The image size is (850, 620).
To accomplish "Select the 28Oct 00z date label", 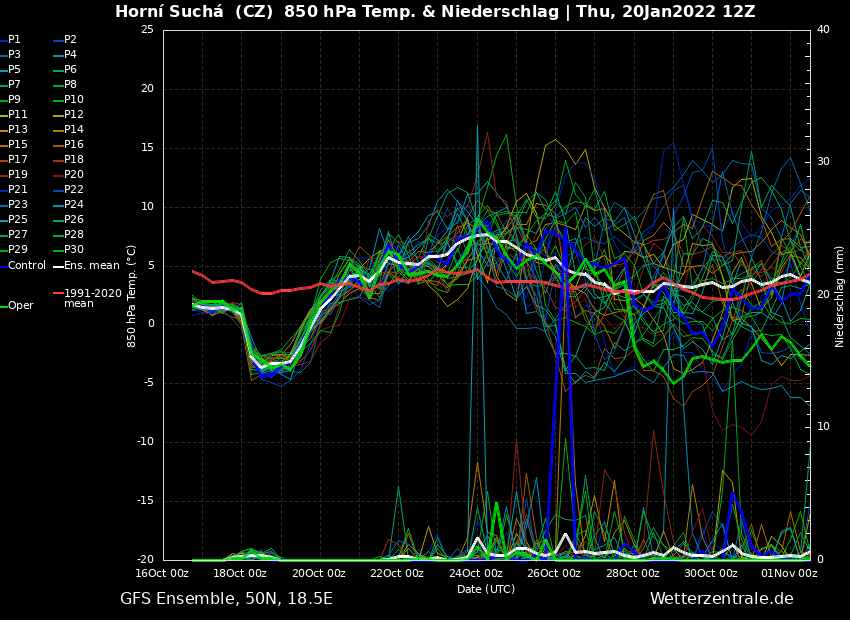I will tap(632, 574).
